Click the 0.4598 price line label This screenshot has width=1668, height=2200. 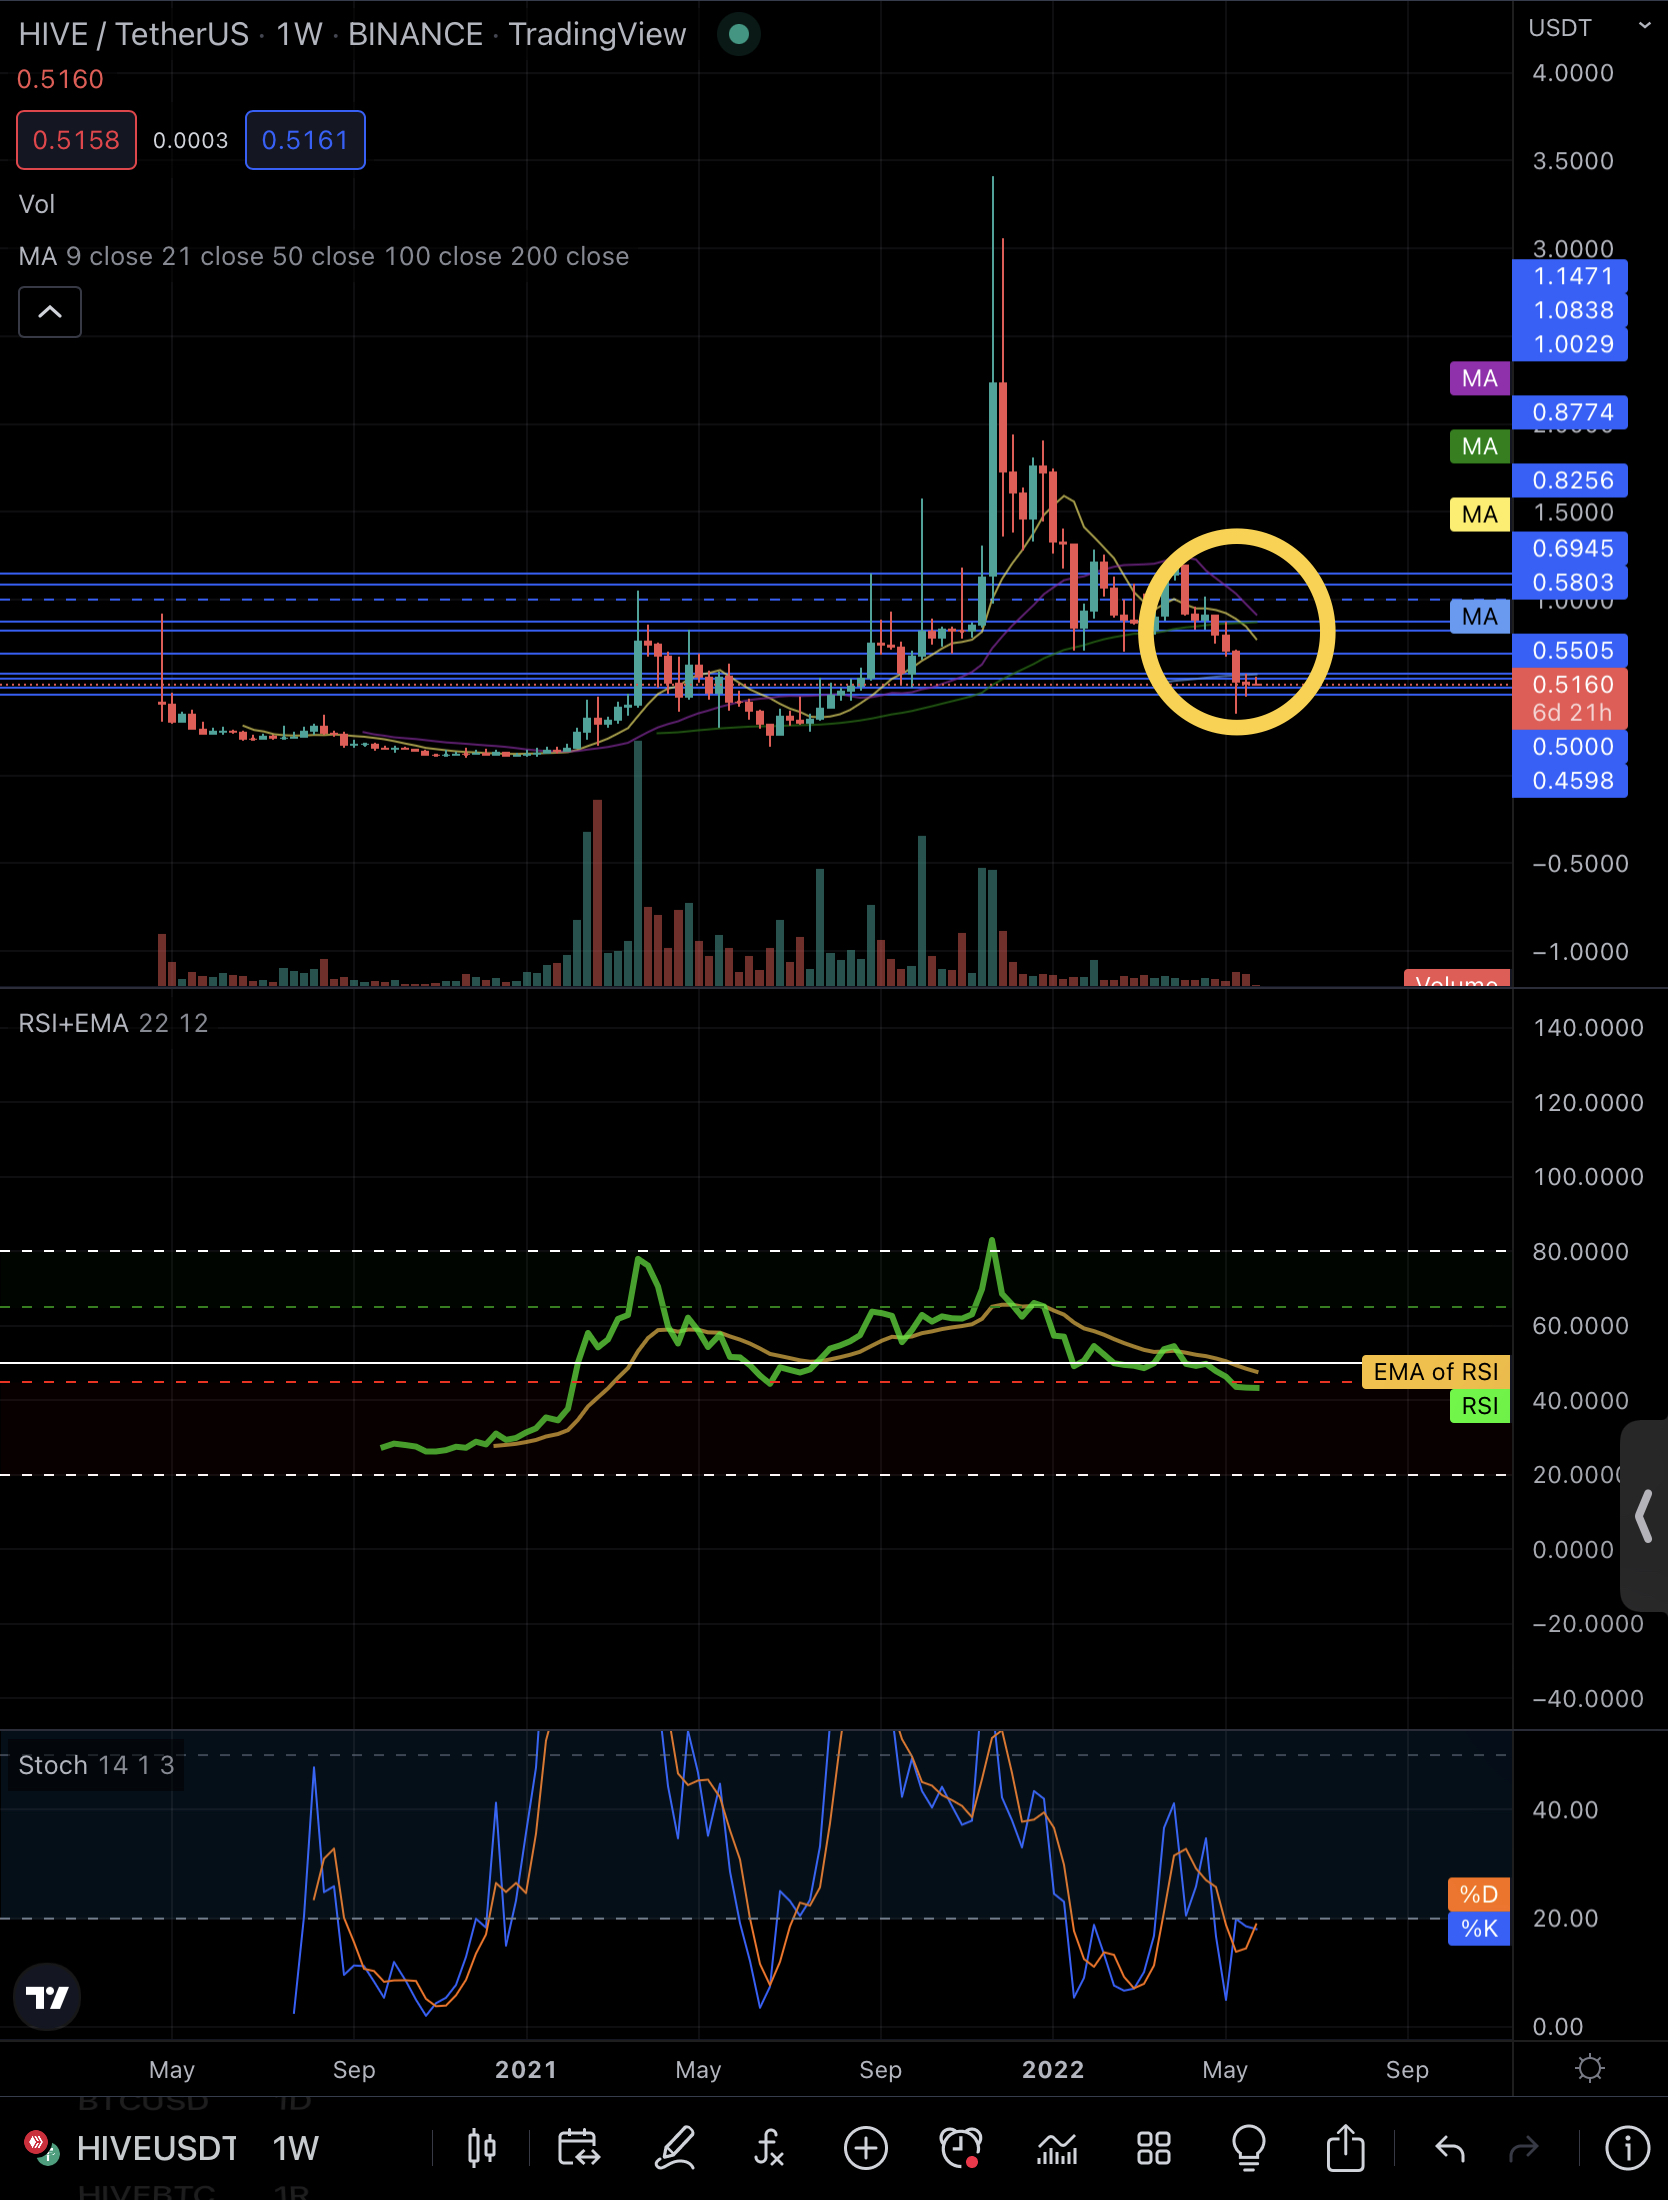[1570, 780]
